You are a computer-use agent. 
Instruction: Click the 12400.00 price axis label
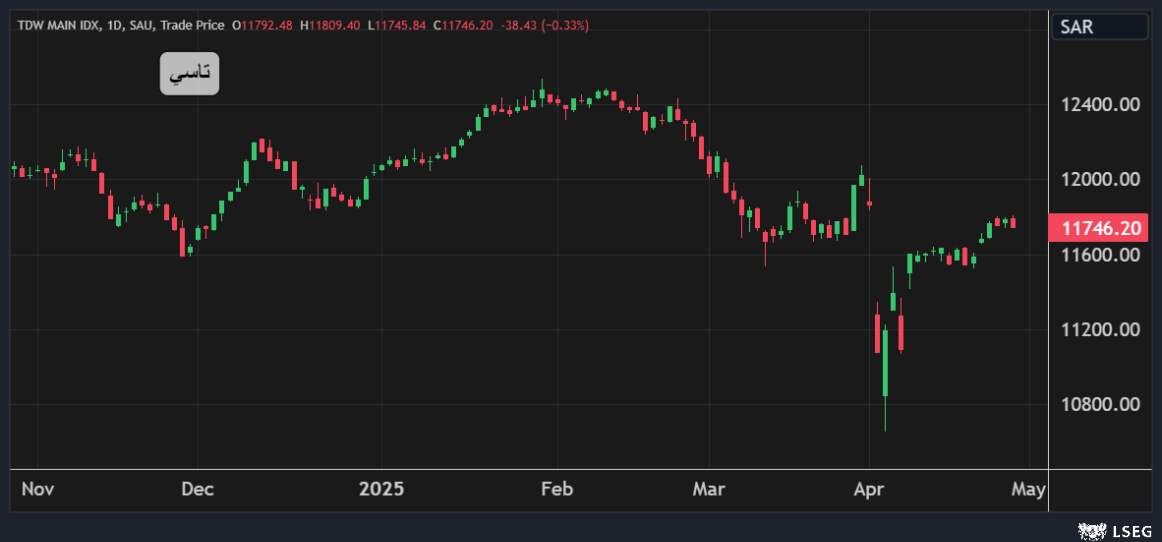[x=1100, y=105]
